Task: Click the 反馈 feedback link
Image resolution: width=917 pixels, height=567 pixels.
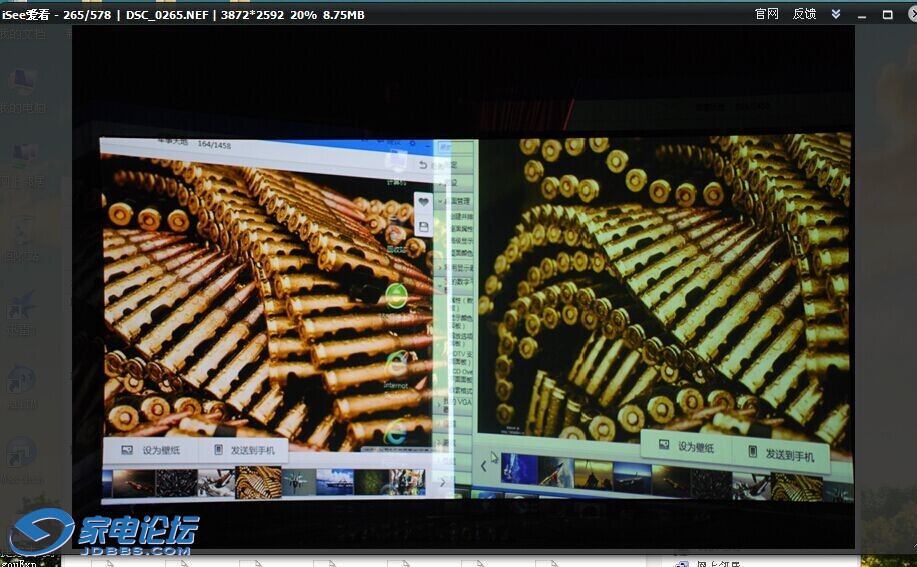Action: coord(804,14)
